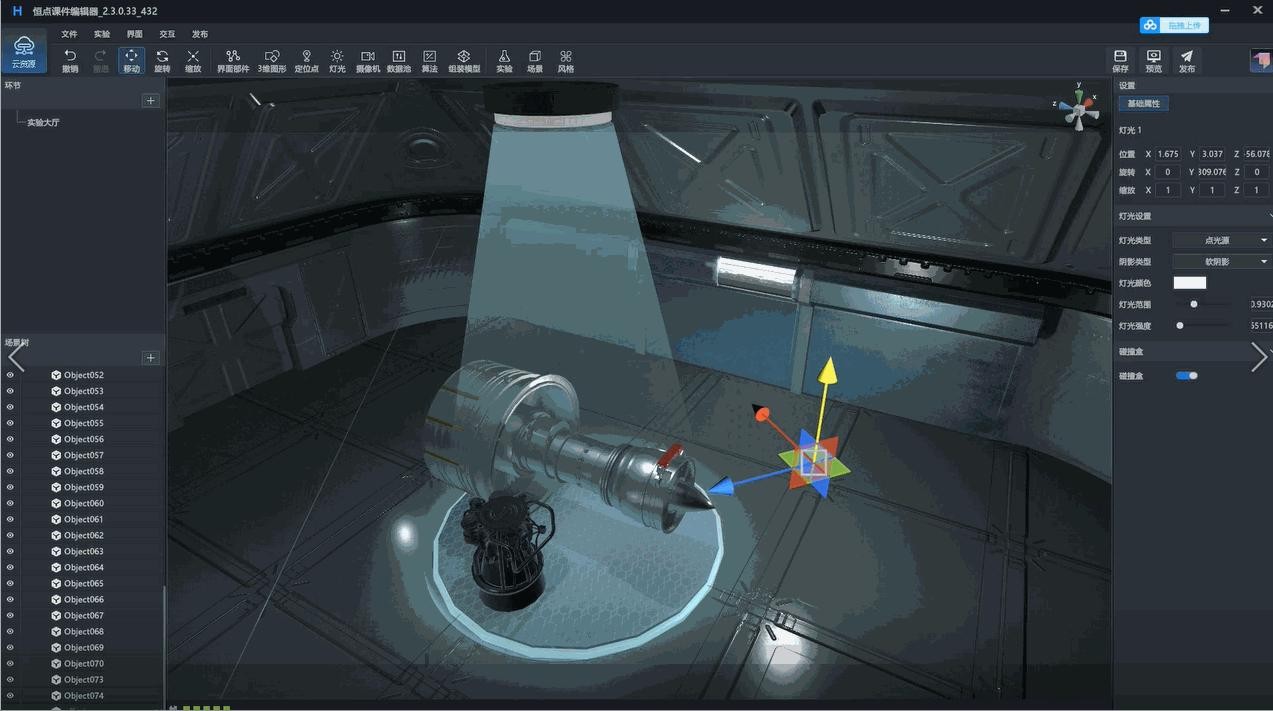This screenshot has height=711, width=1273.
Task: Open the 云资源 cloud resources panel
Action: 23,52
